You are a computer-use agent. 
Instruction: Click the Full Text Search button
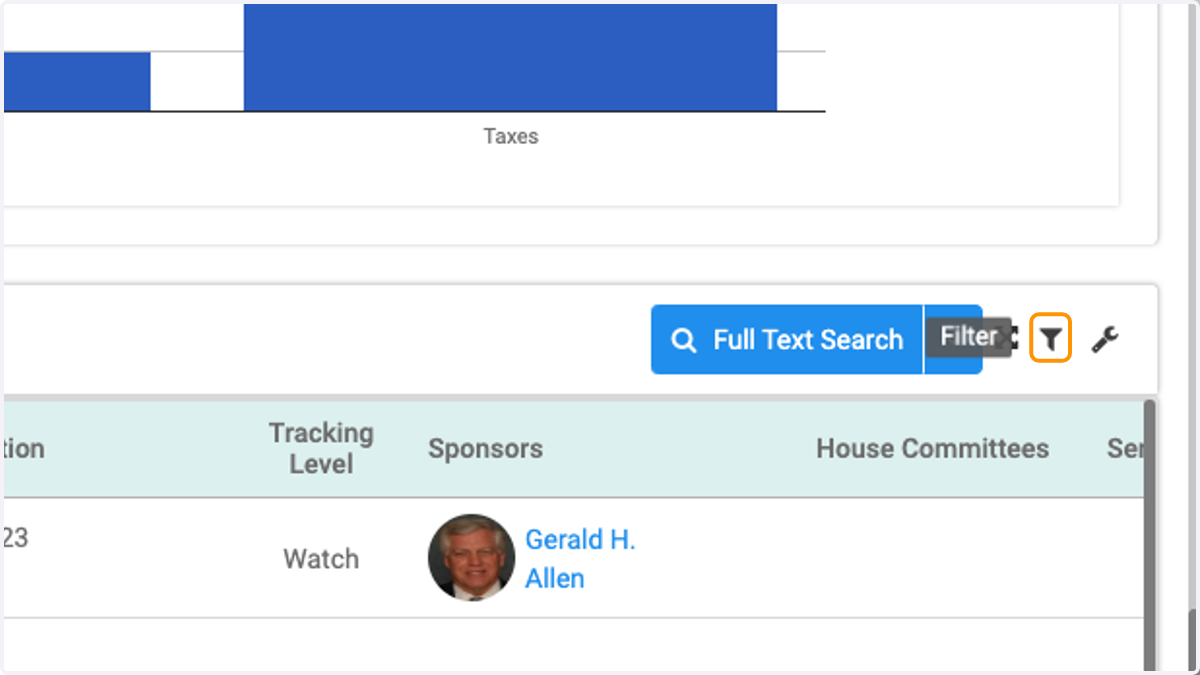(787, 340)
